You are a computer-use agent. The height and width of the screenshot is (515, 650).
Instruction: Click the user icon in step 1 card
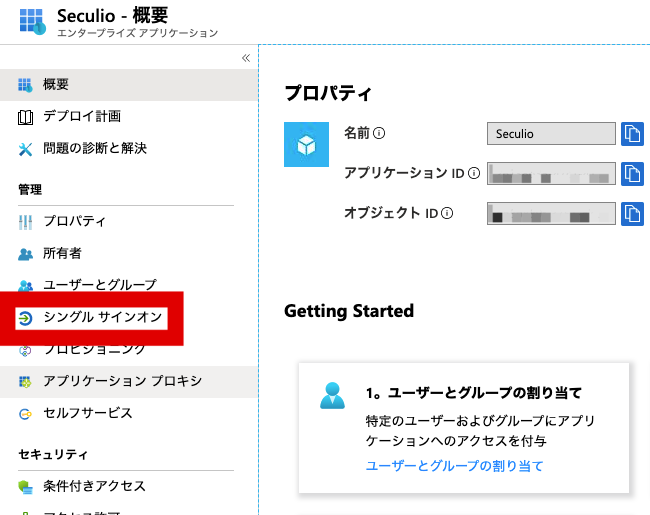tap(332, 396)
